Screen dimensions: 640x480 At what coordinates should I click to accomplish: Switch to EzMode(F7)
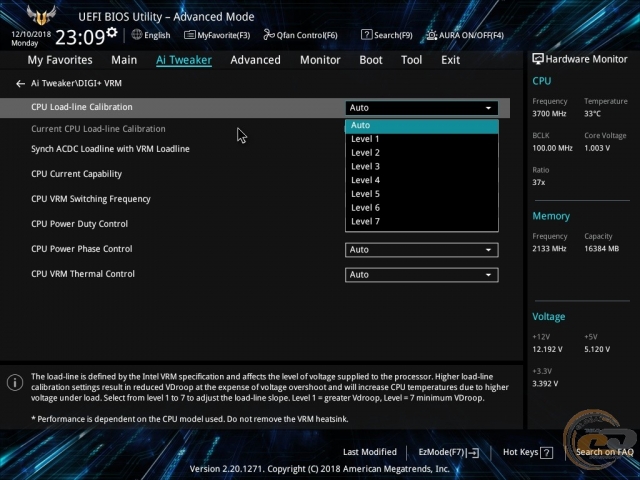click(x=449, y=452)
